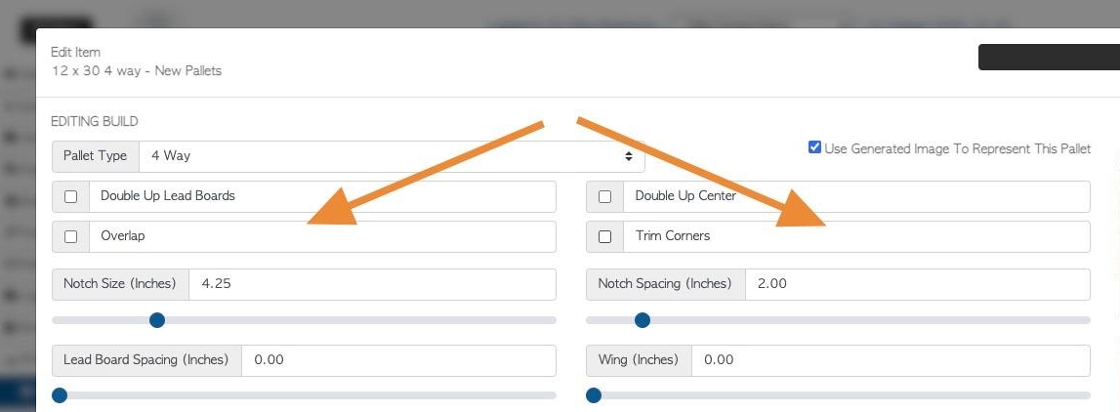The width and height of the screenshot is (1120, 412).
Task: Click the dark button in the dialog header
Action: [1049, 57]
